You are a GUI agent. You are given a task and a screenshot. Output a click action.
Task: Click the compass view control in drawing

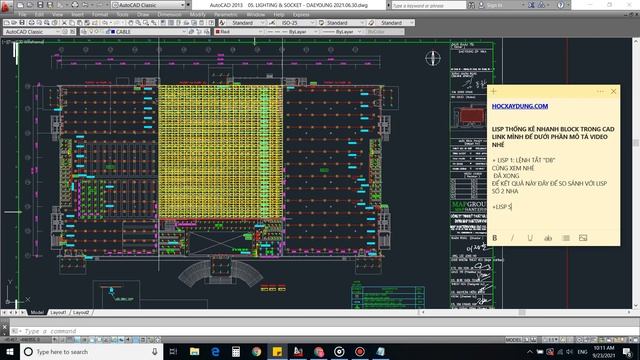433,58
